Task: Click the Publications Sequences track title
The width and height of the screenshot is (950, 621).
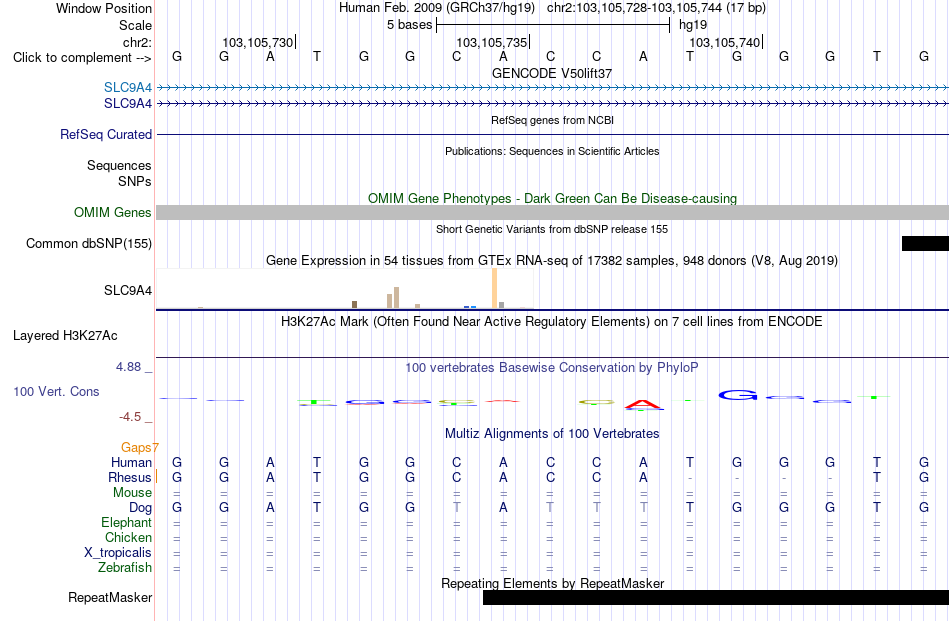Action: click(x=552, y=151)
